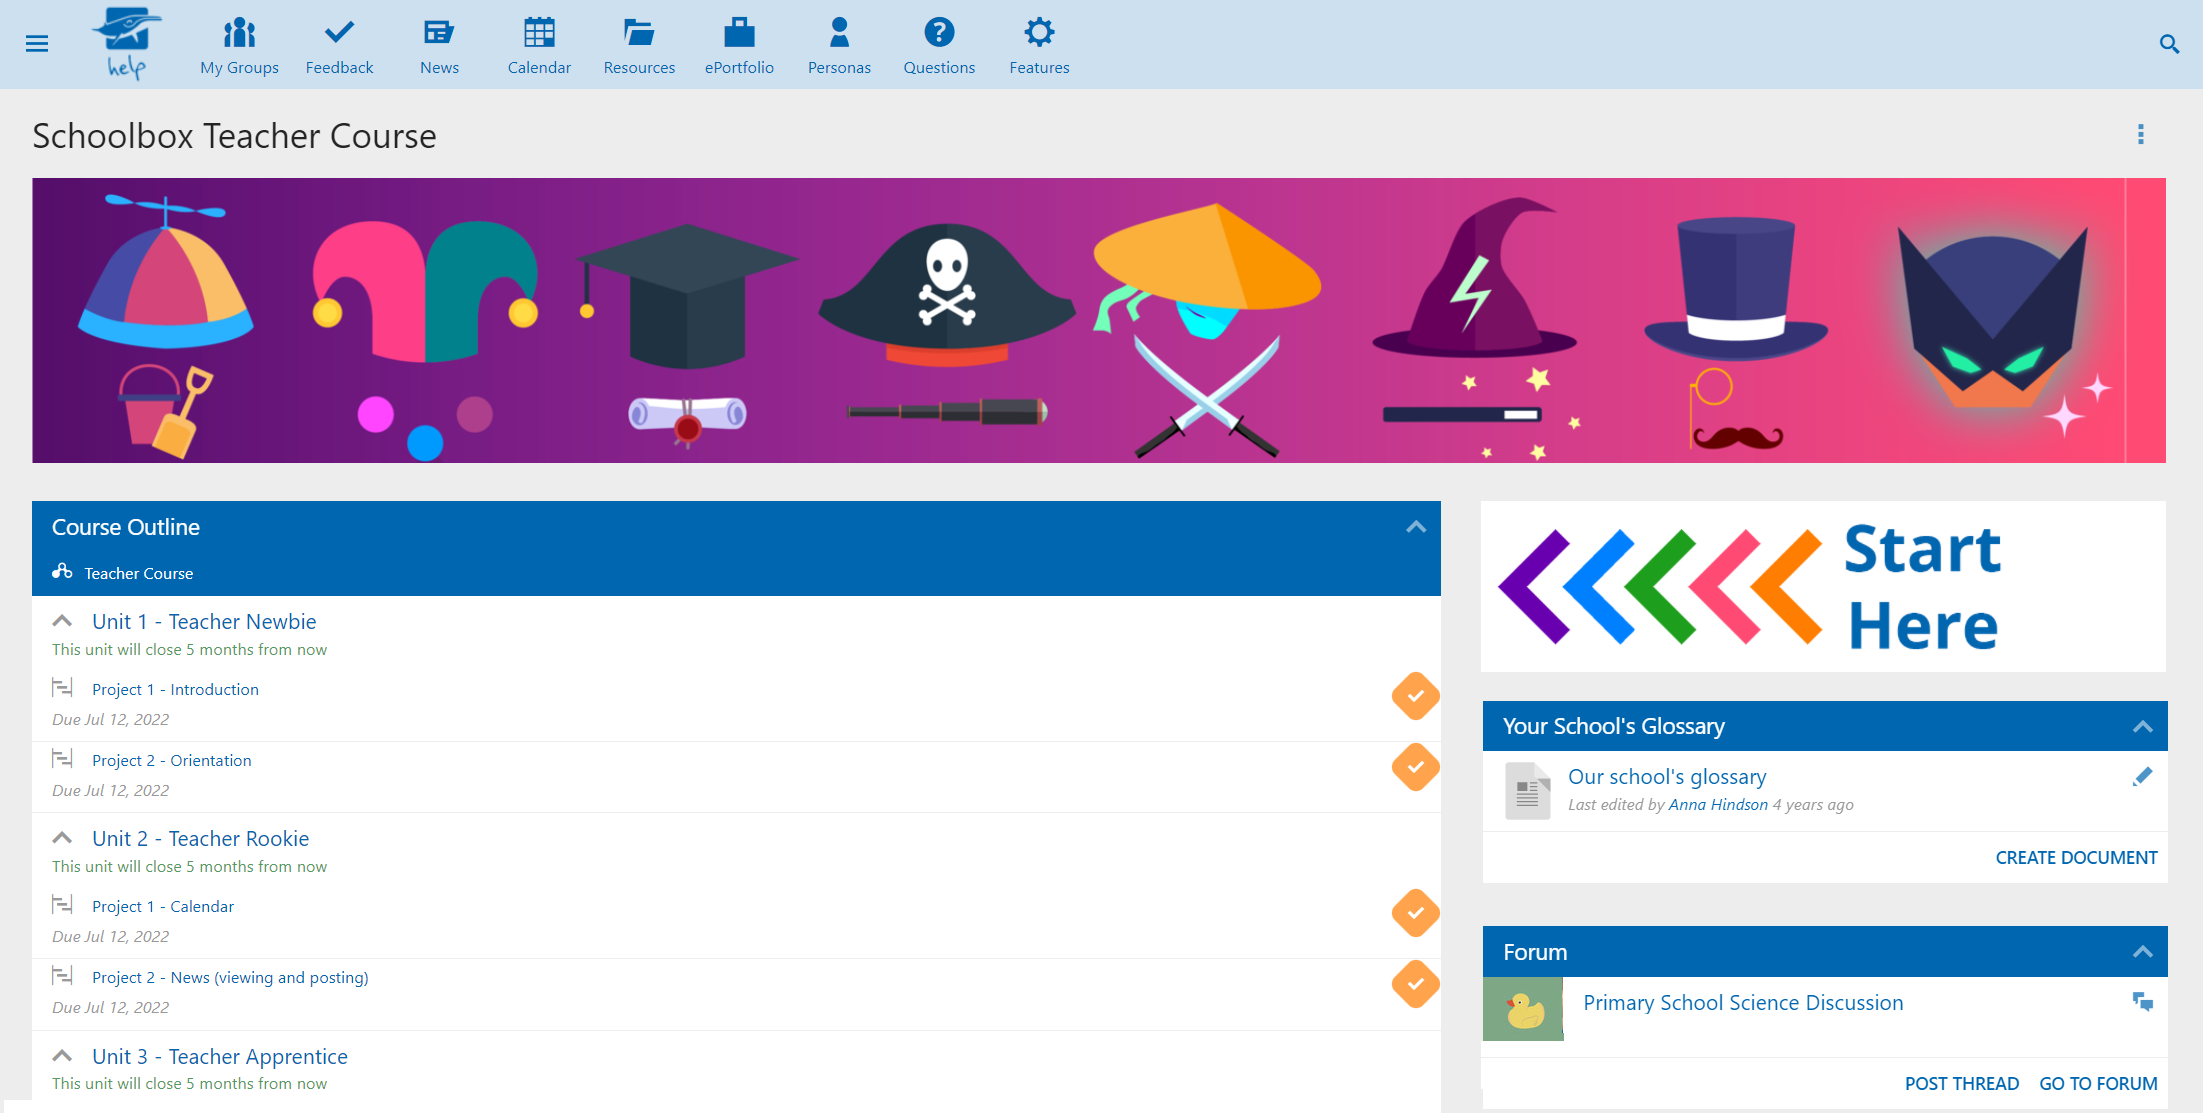The image size is (2203, 1113).
Task: Toggle completion badge on Project 2 - Orientation
Action: tap(1415, 767)
